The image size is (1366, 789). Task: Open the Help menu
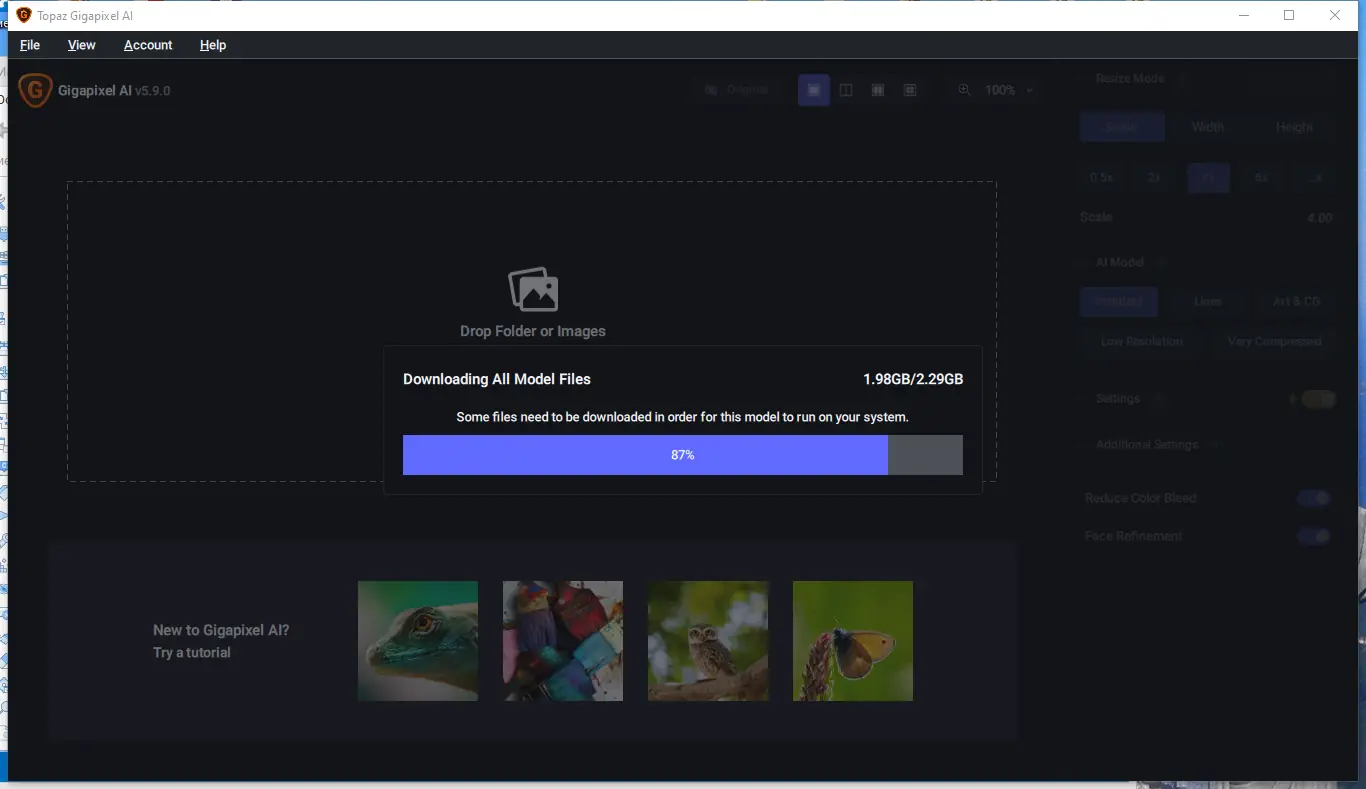(213, 45)
